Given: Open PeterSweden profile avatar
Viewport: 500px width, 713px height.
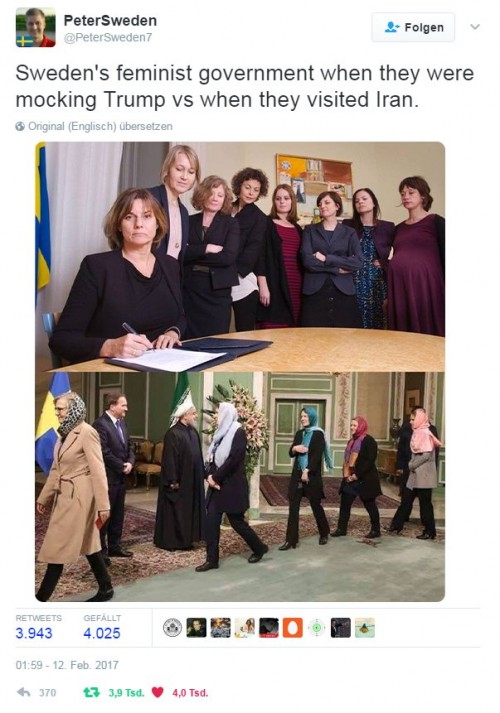Looking at the screenshot, I should click(x=35, y=28).
